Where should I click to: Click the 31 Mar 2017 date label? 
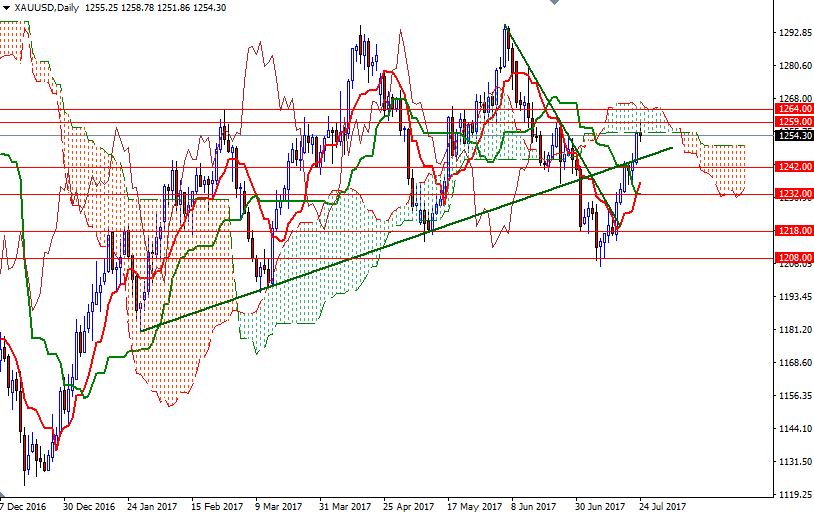(x=345, y=506)
